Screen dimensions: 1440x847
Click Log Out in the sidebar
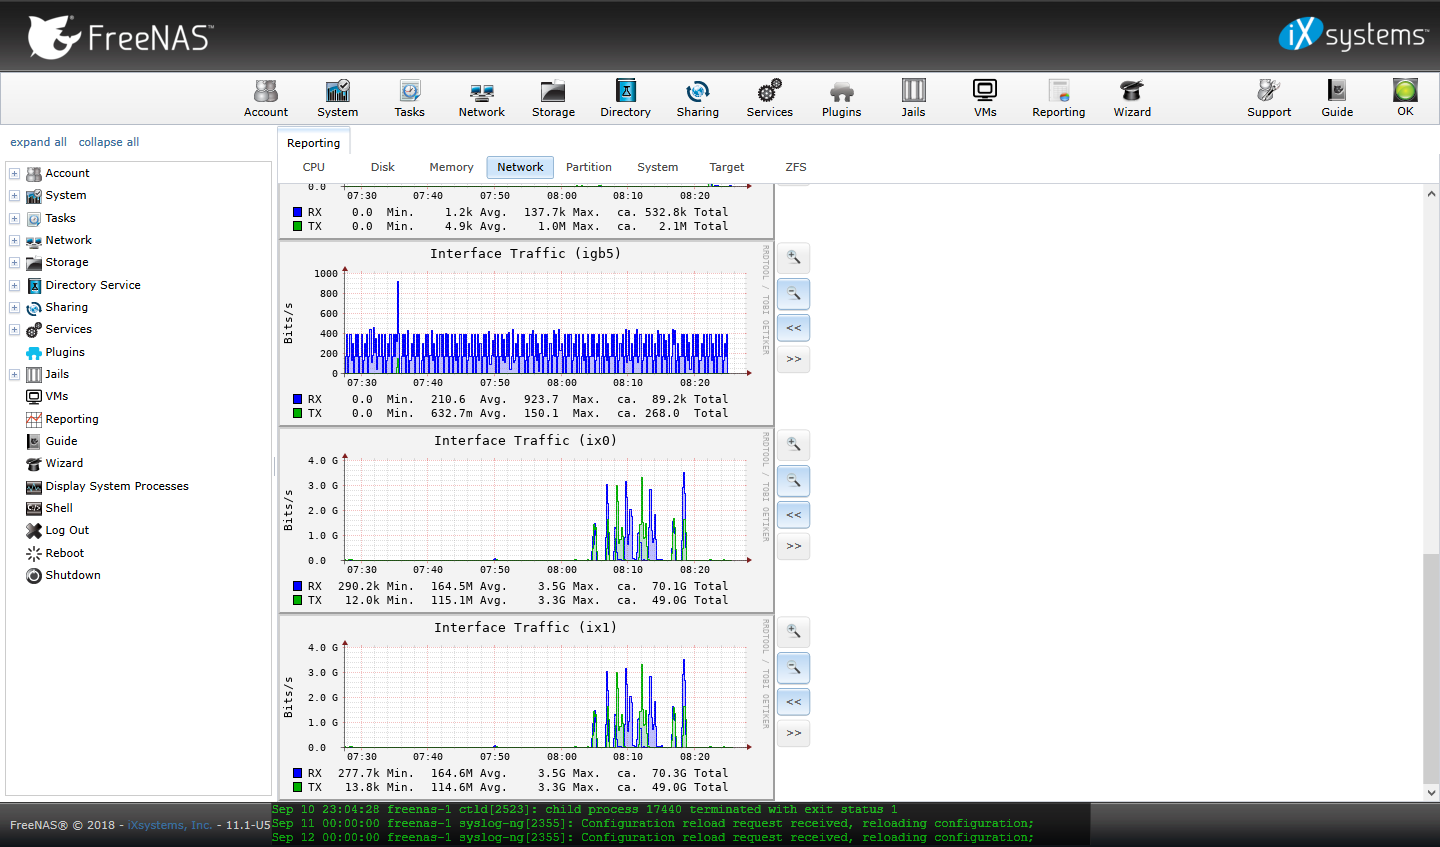67,530
